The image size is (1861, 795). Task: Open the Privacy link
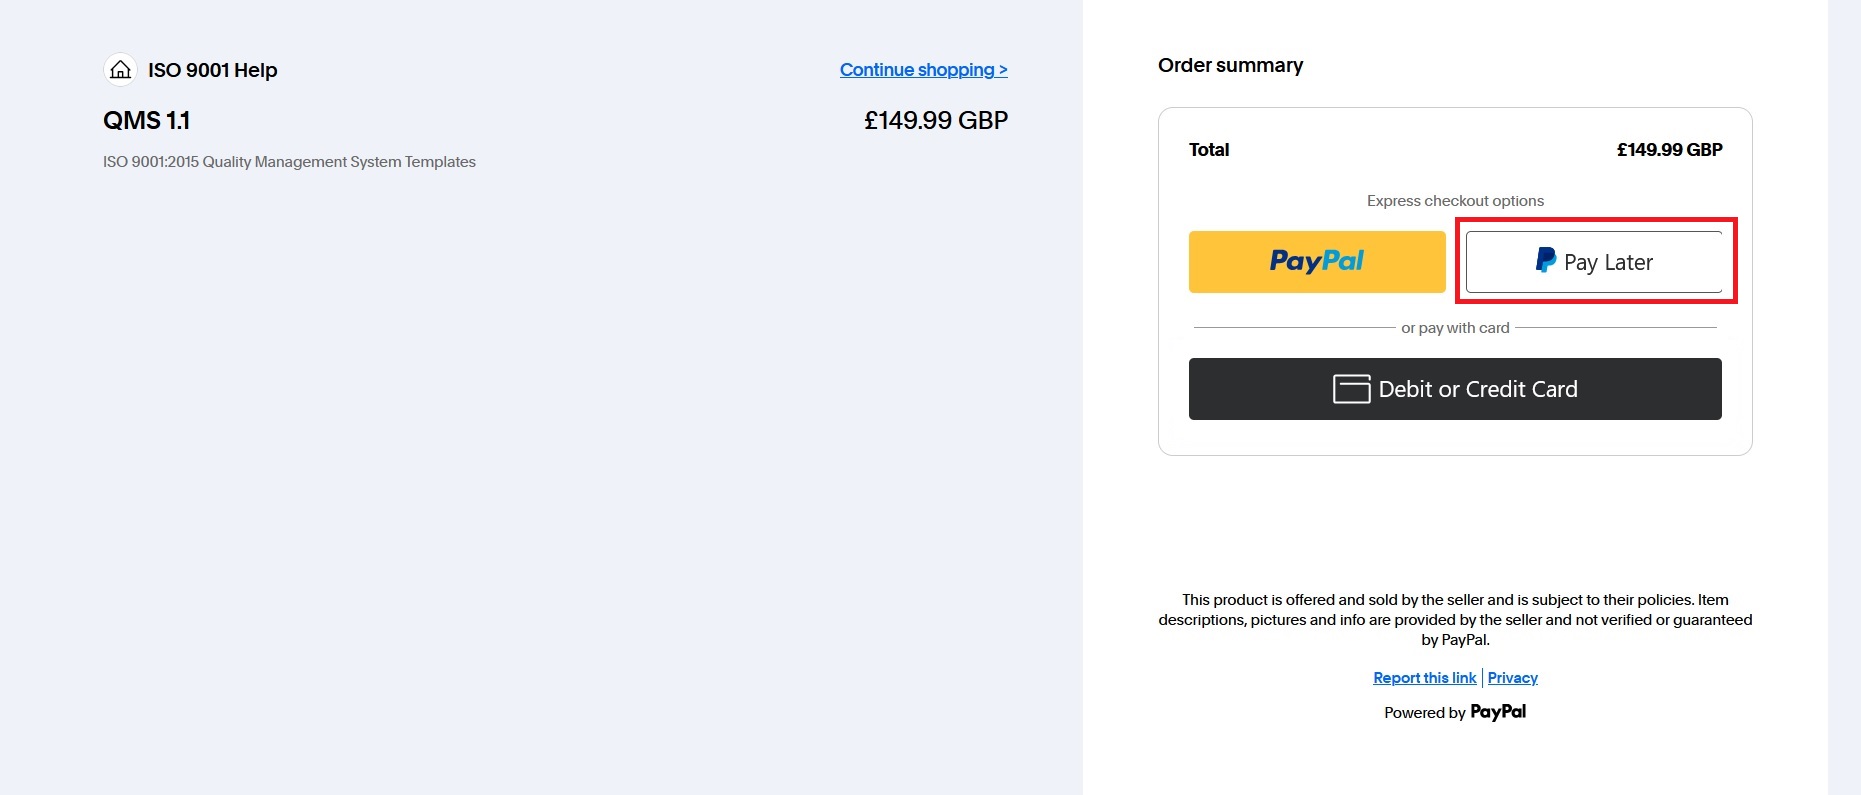click(1513, 678)
